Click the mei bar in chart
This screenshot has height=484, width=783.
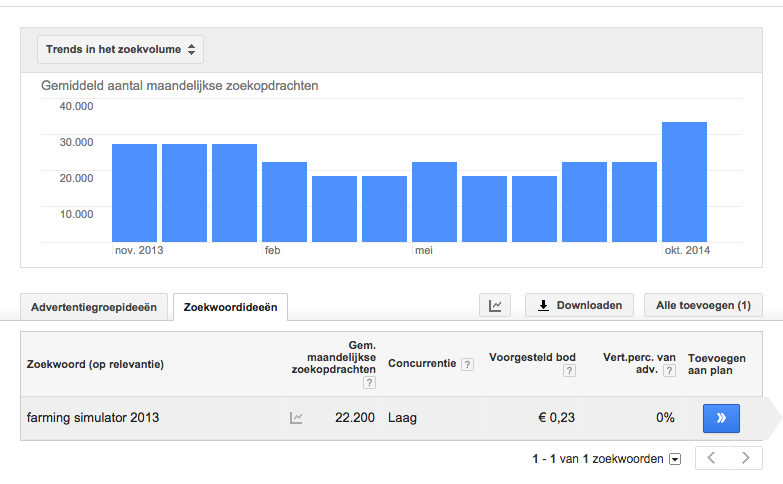pyautogui.click(x=434, y=202)
